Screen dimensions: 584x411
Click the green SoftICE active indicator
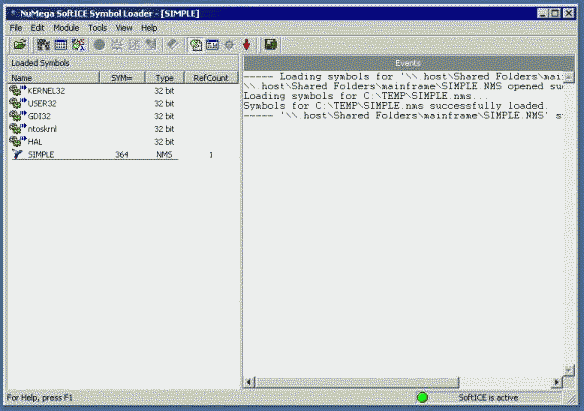click(422, 398)
